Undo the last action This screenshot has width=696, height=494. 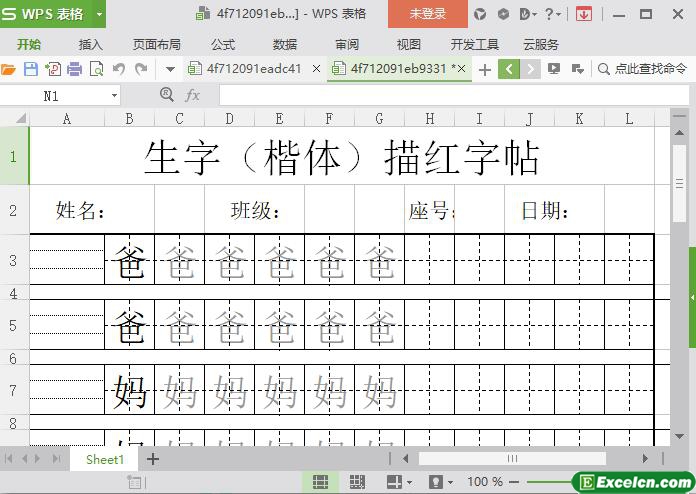click(x=119, y=69)
